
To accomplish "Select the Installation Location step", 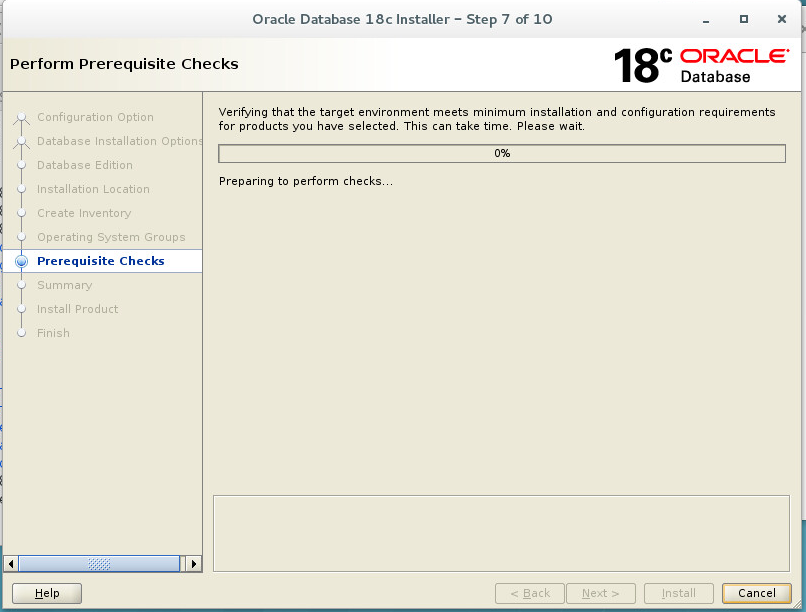I will pos(93,189).
